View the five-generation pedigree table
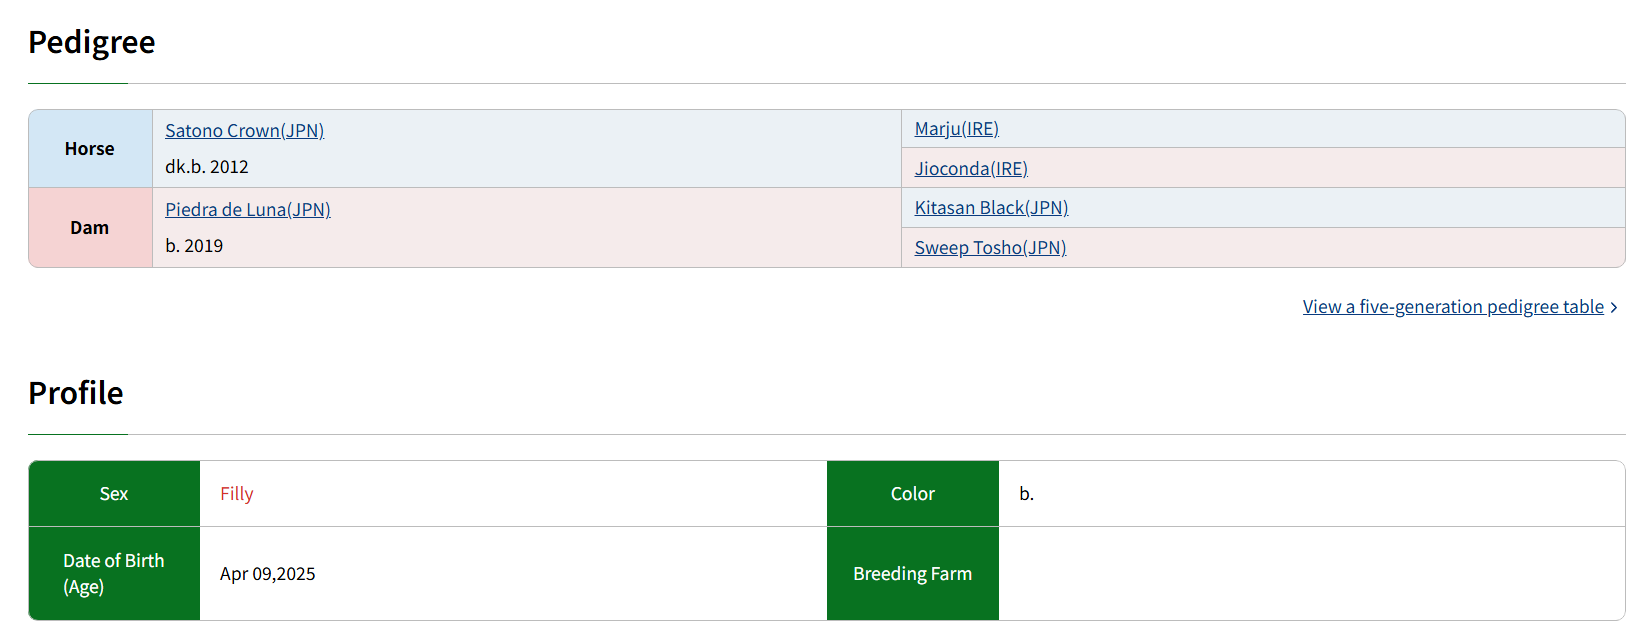The image size is (1648, 640). [1453, 307]
